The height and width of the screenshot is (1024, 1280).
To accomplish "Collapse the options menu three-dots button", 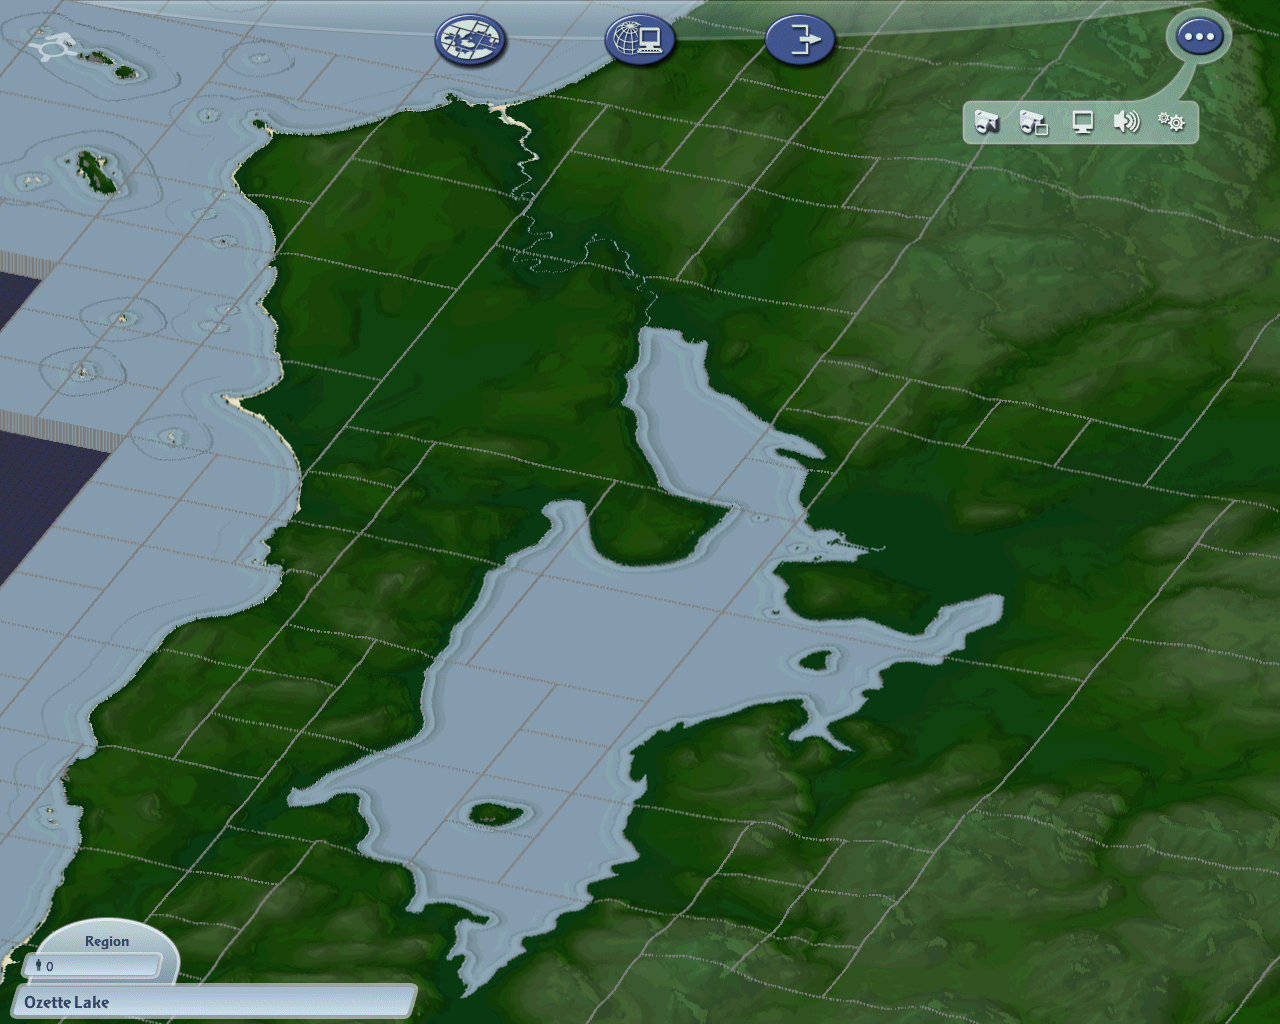I will pos(1198,38).
